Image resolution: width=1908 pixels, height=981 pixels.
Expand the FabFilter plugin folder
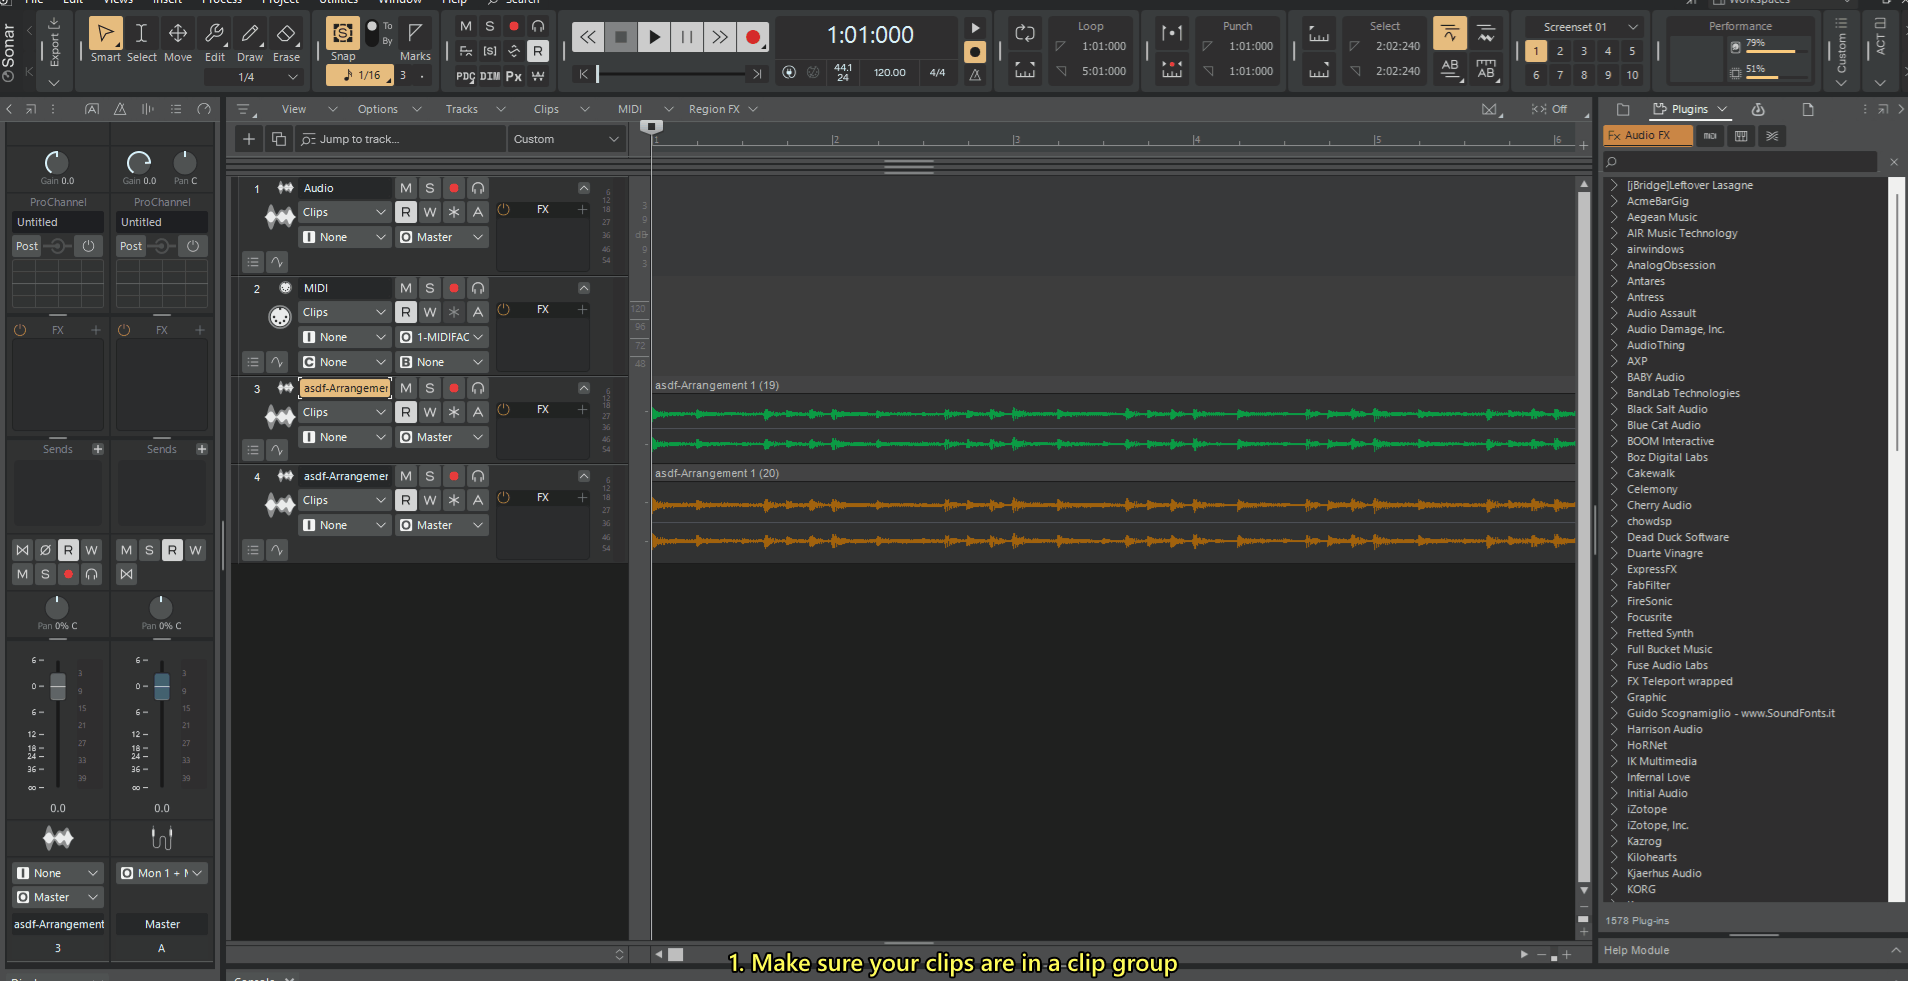click(x=1614, y=585)
